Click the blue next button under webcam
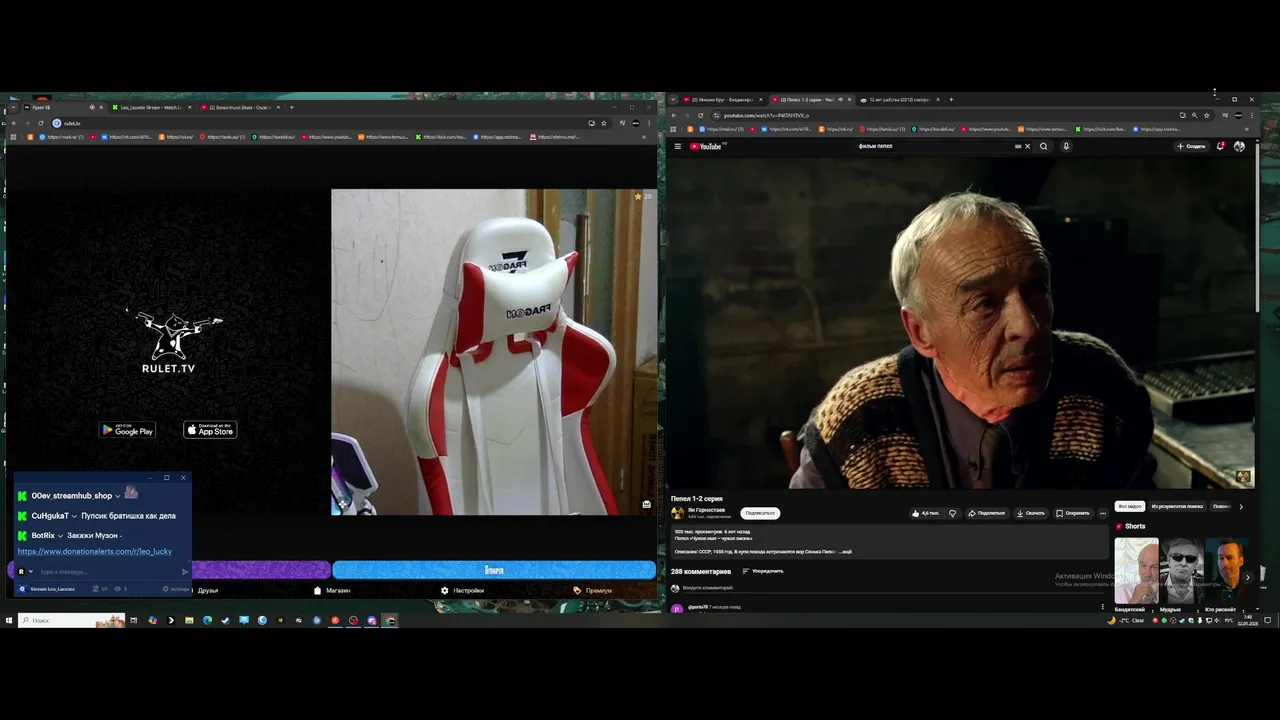 [x=494, y=570]
